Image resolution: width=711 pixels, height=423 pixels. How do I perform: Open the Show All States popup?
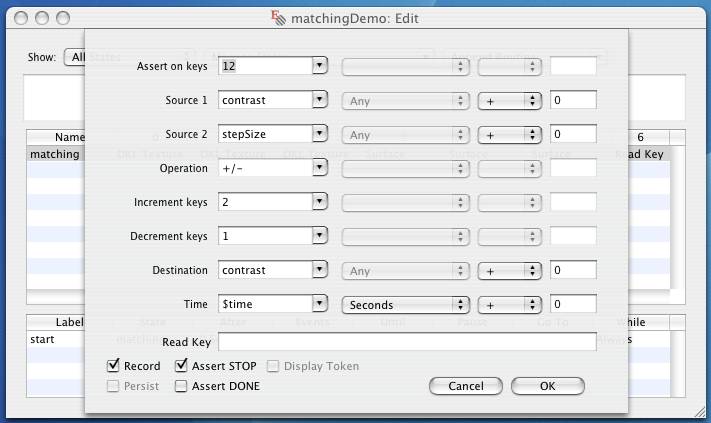pos(74,57)
